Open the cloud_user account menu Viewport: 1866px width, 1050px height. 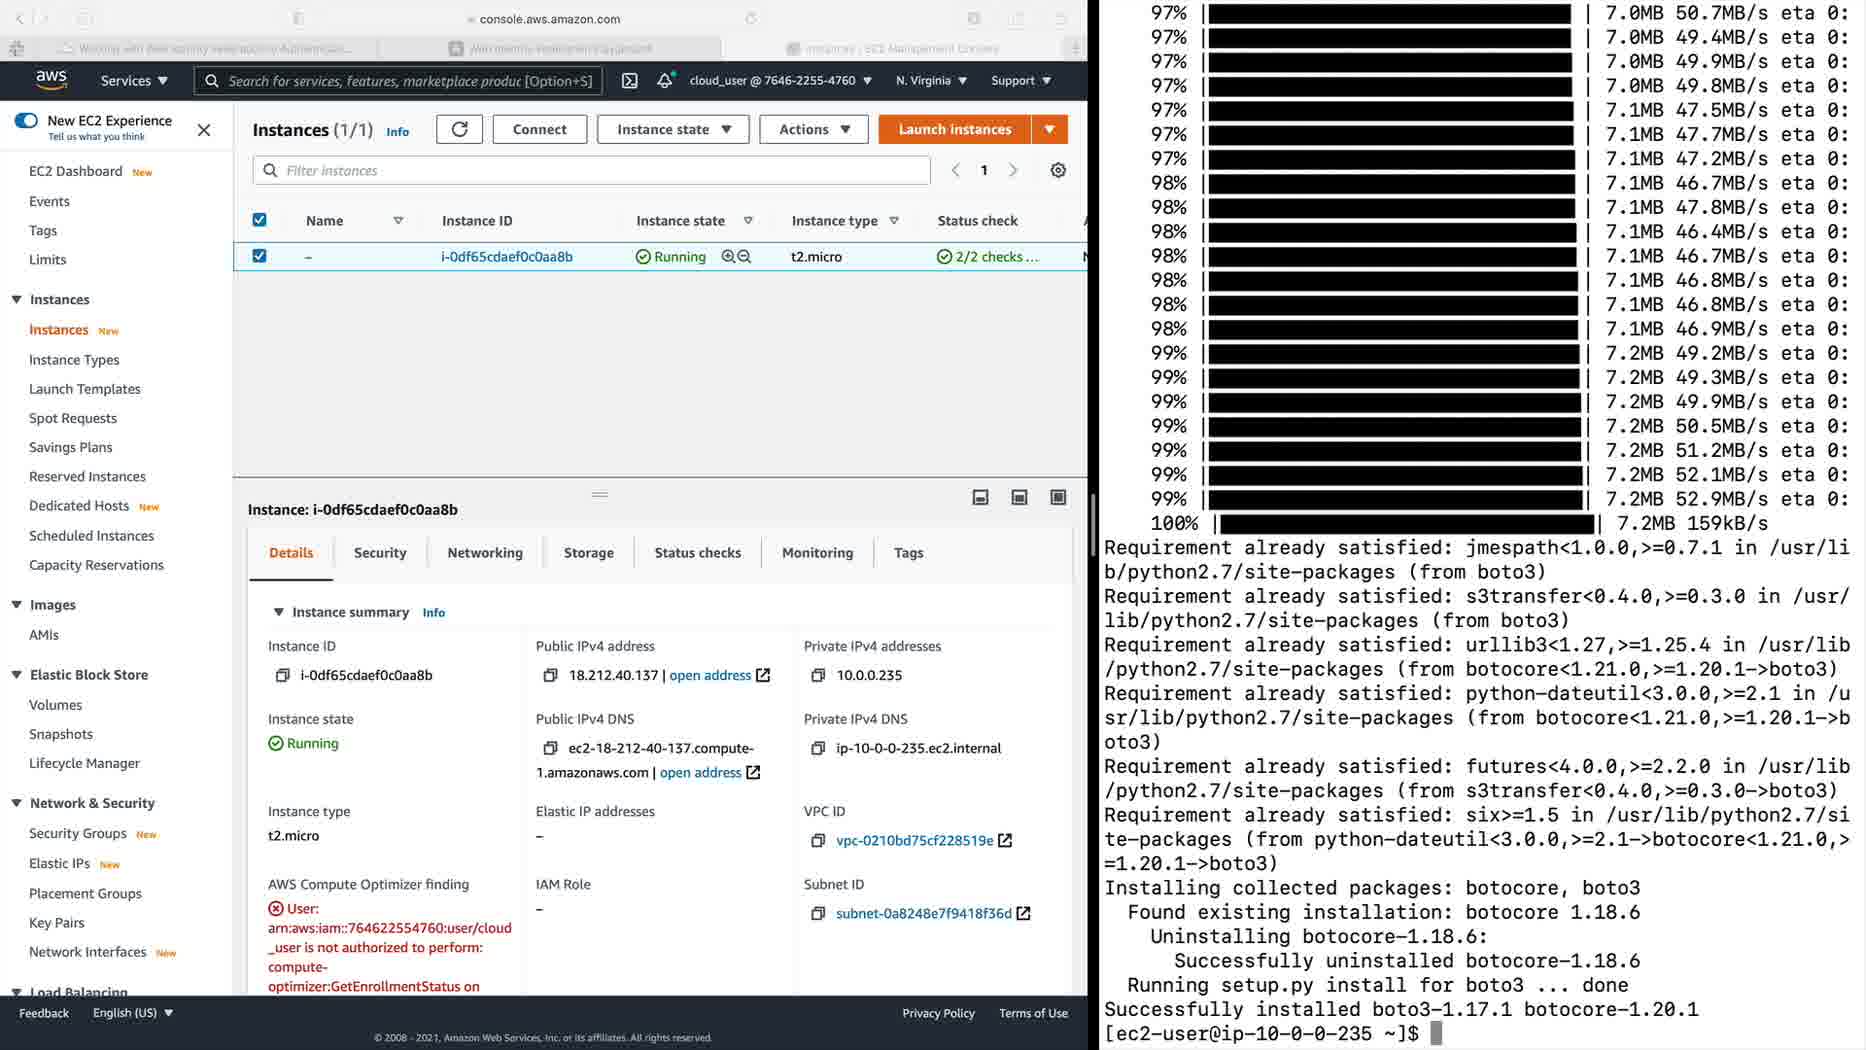[x=781, y=81]
